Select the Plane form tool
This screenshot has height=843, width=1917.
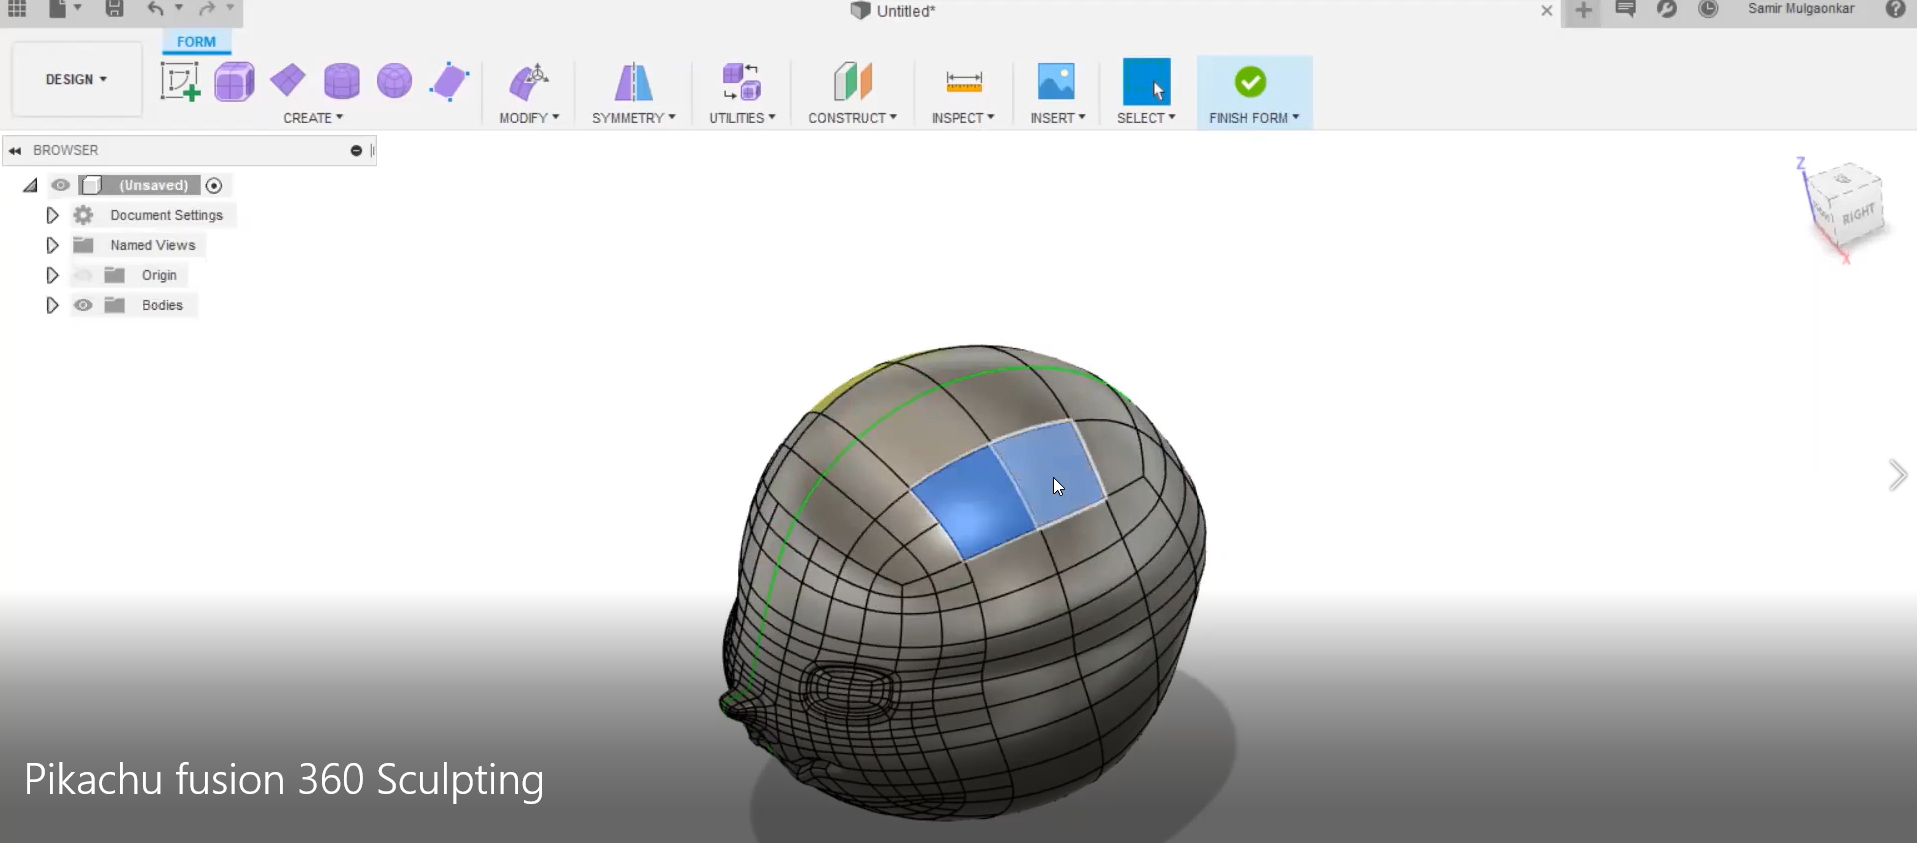(288, 81)
